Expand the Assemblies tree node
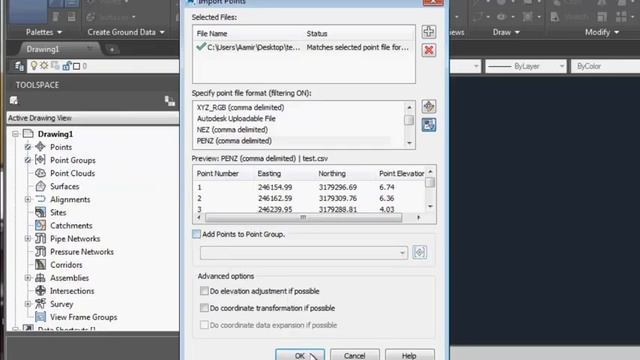This screenshot has height=360, width=640. click(x=28, y=278)
